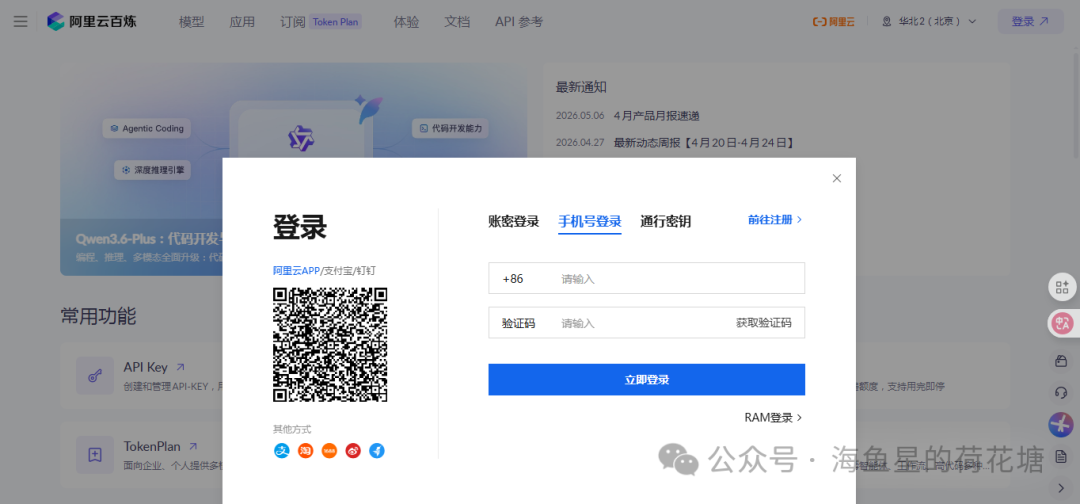Click the API Key key icon
The height and width of the screenshot is (504, 1080).
point(95,375)
